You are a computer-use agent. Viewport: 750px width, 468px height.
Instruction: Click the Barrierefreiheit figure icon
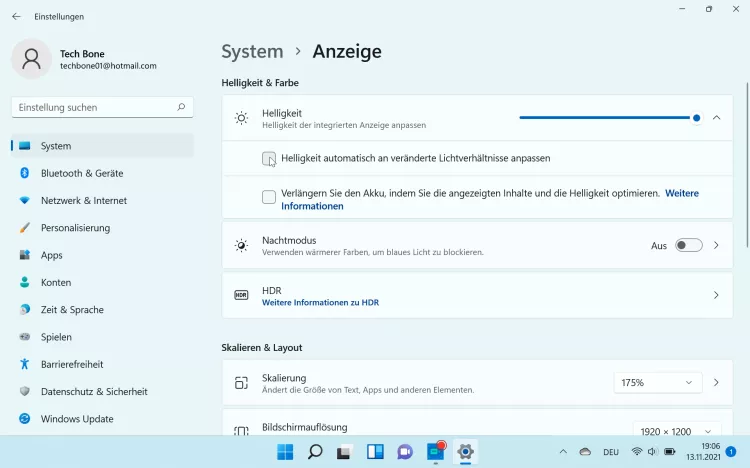(24, 364)
